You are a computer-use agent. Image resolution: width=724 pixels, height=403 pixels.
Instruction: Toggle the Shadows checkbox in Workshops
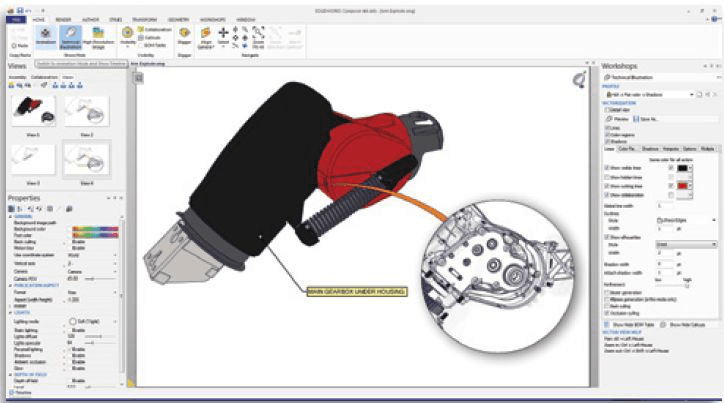click(x=607, y=141)
